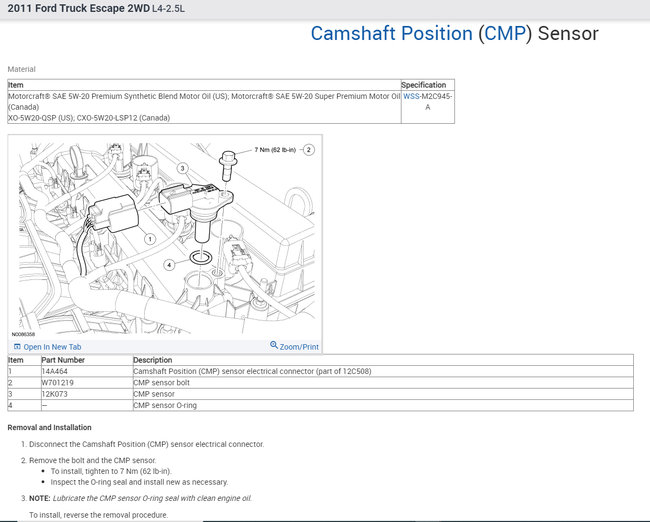This screenshot has width=650, height=522.
Task: Select the Motorcraft SAE 5W-20 oil item cell
Action: tap(204, 107)
